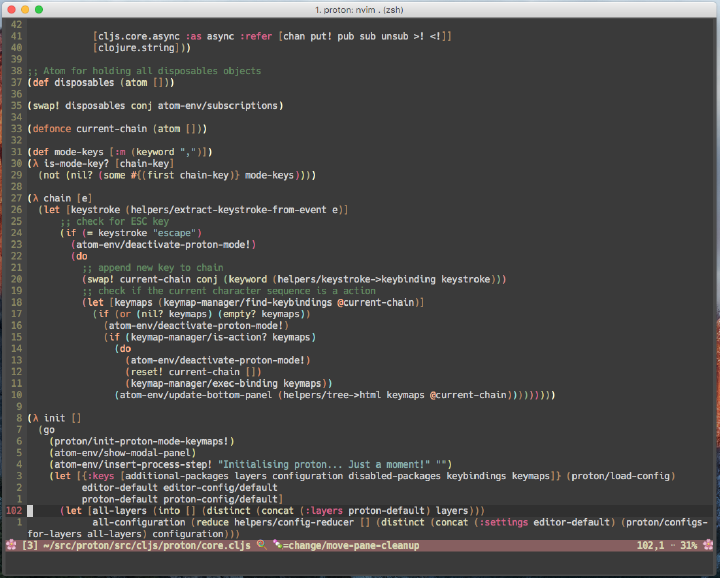The width and height of the screenshot is (720, 578).
Task: Click the comment 'check for ESC key'
Action: pyautogui.click(x=123, y=221)
